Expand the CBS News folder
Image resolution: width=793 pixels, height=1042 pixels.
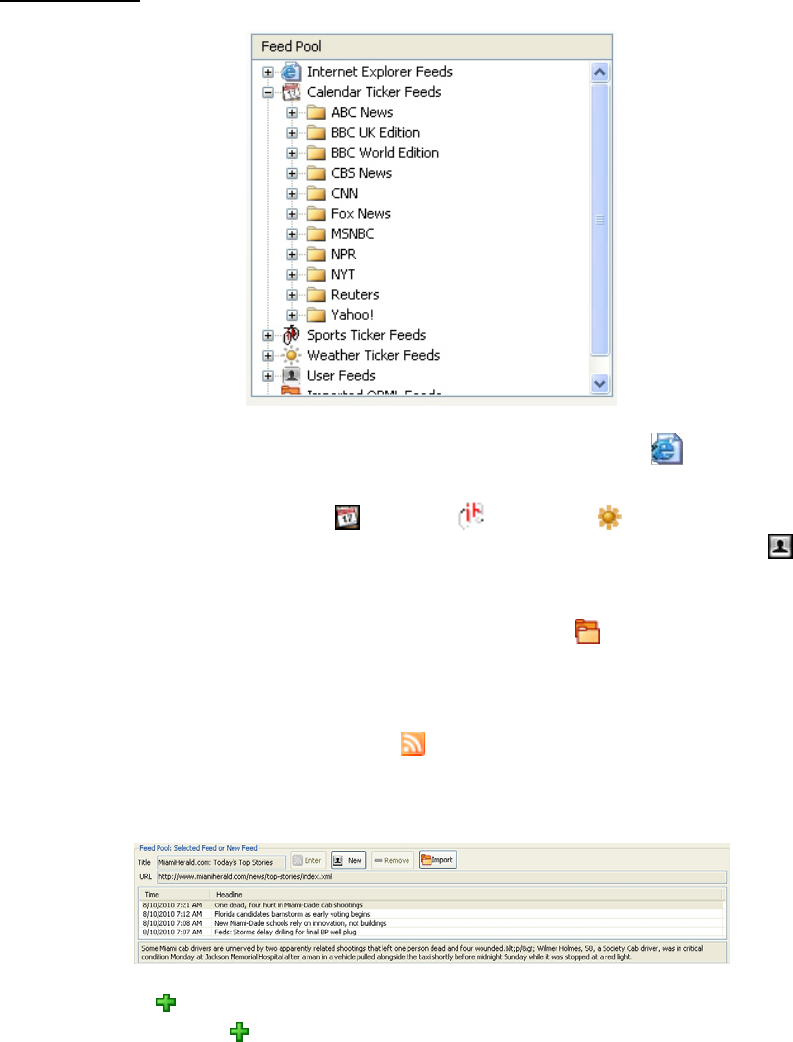292,173
